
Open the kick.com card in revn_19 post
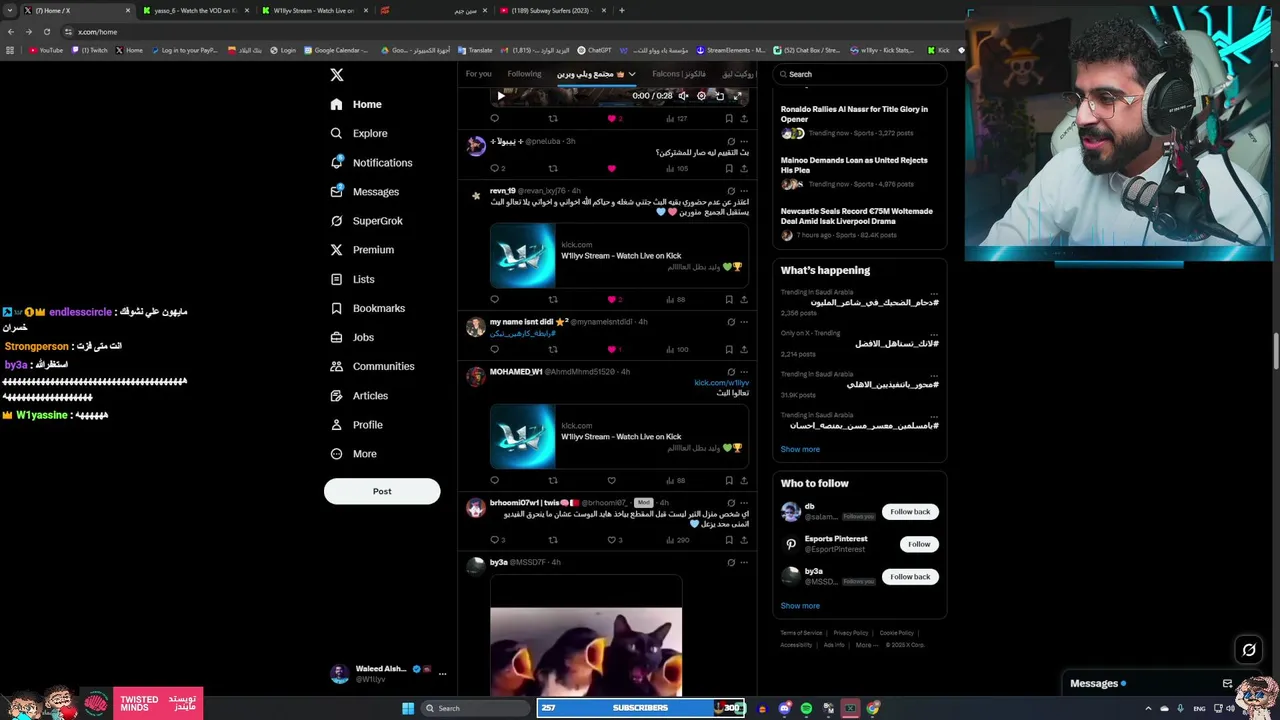(x=618, y=256)
